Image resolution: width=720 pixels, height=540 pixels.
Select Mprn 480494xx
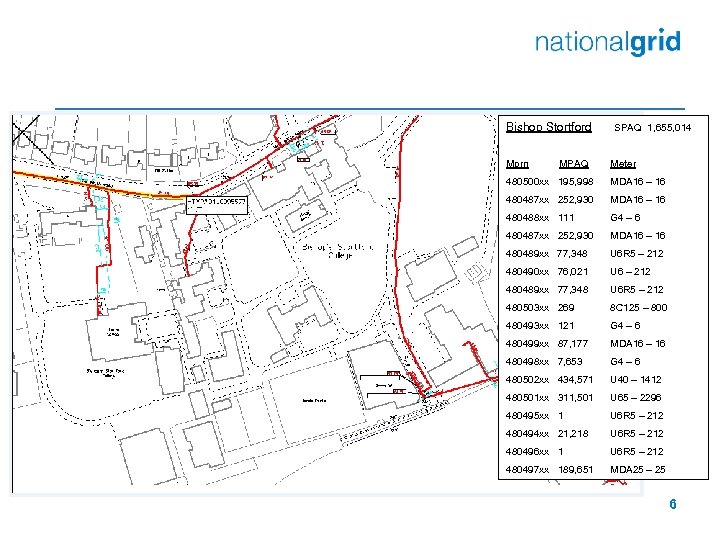pyautogui.click(x=527, y=433)
